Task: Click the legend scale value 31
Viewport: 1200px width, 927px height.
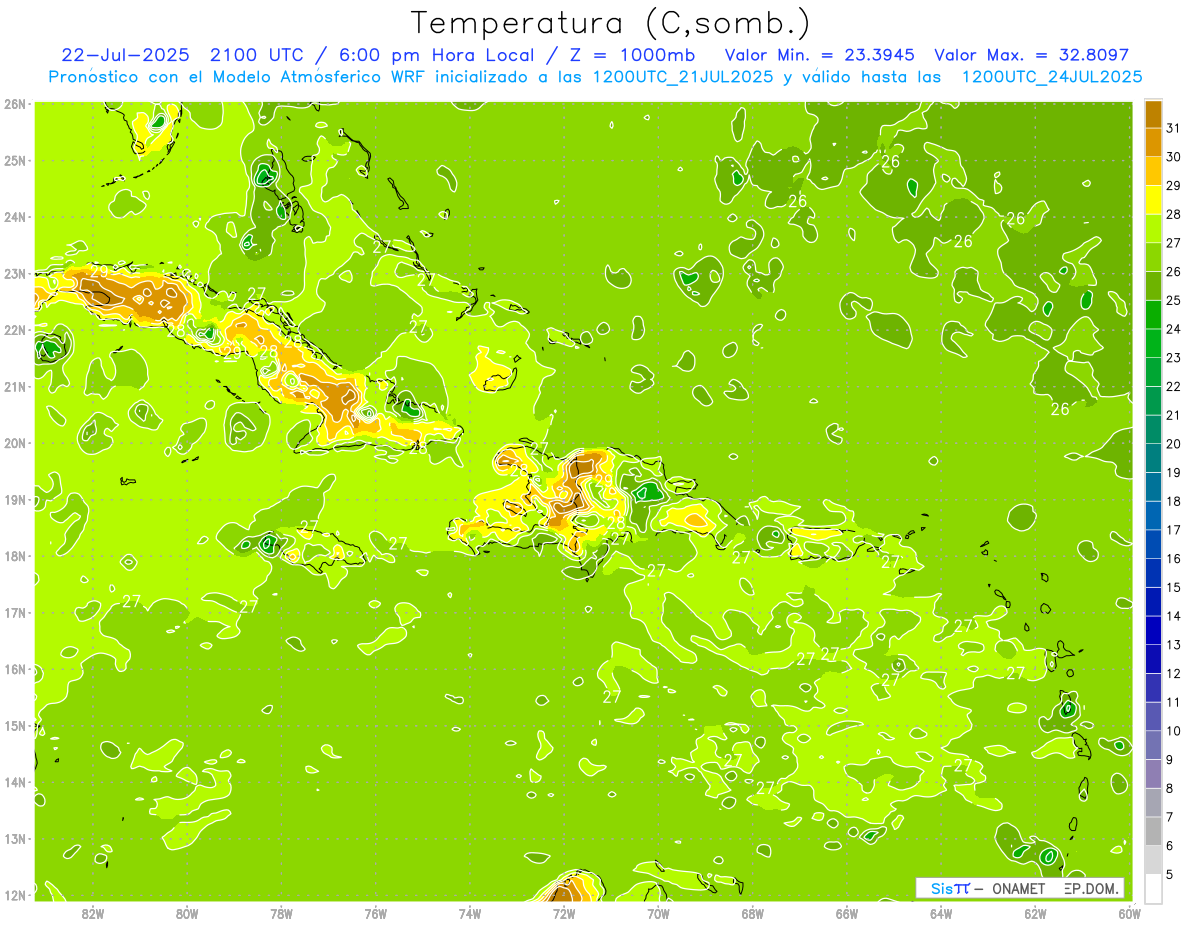Action: click(1173, 127)
